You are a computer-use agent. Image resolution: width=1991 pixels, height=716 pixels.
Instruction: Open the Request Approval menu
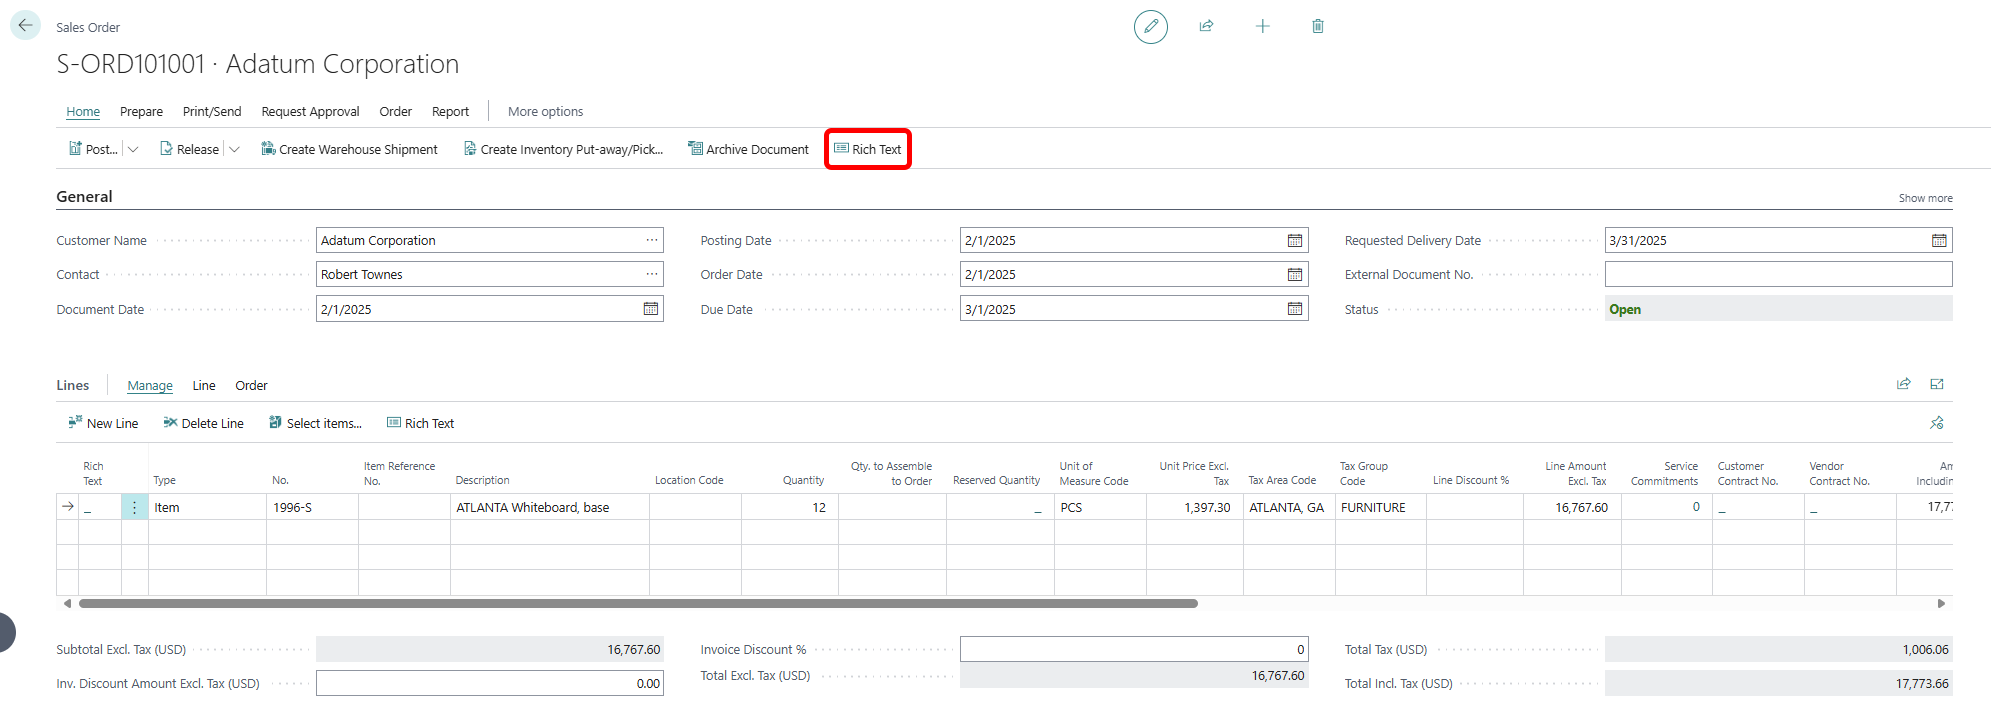click(x=310, y=112)
